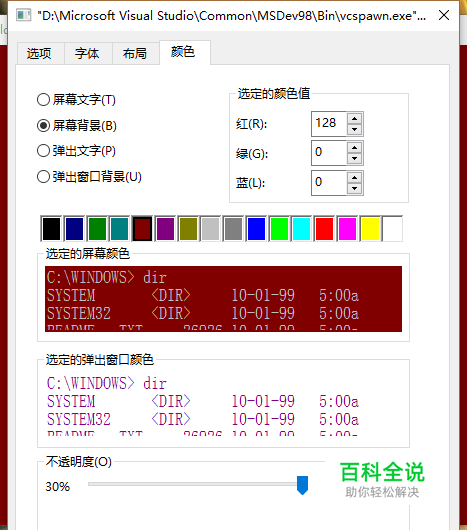Click the opacity slider handle
The height and width of the screenshot is (530, 467).
pyautogui.click(x=302, y=485)
